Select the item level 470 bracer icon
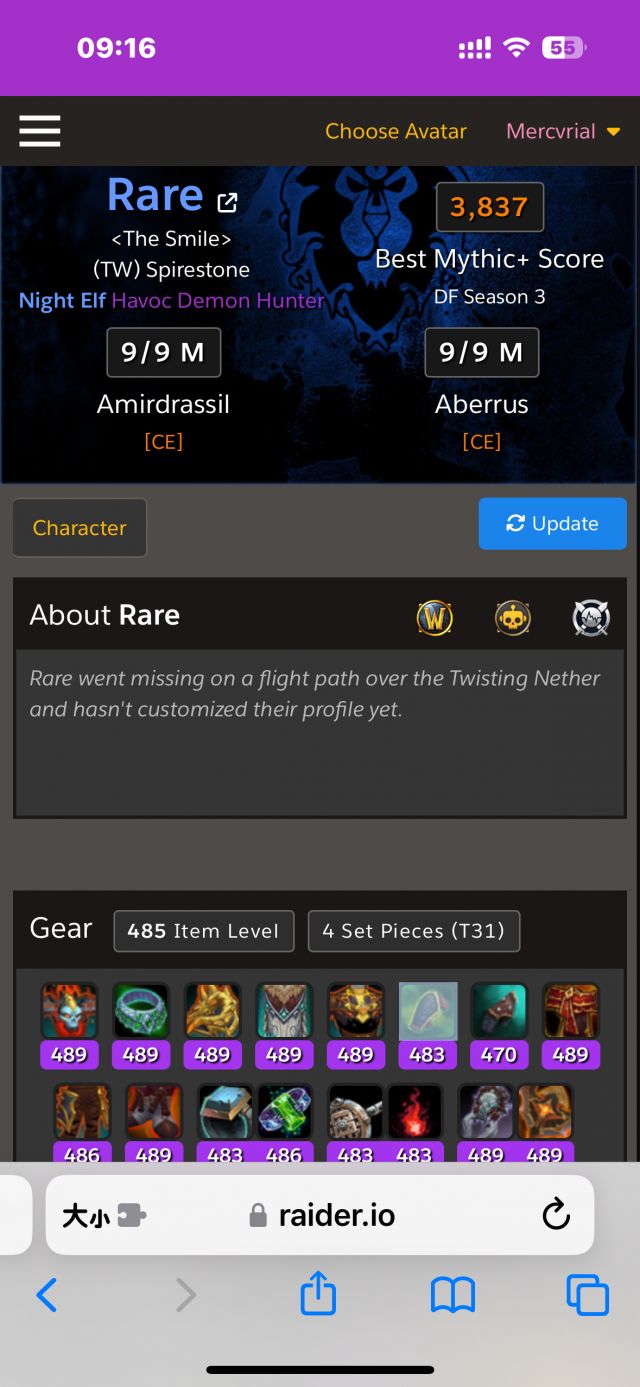 [499, 1011]
